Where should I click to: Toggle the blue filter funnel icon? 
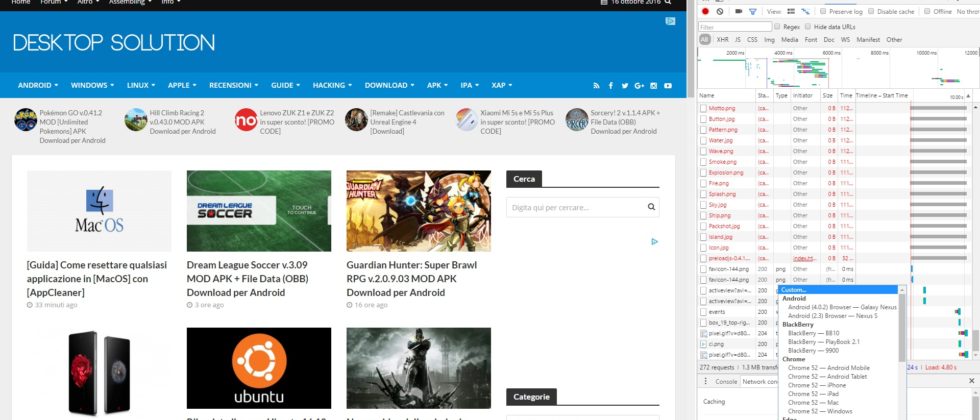(x=753, y=11)
